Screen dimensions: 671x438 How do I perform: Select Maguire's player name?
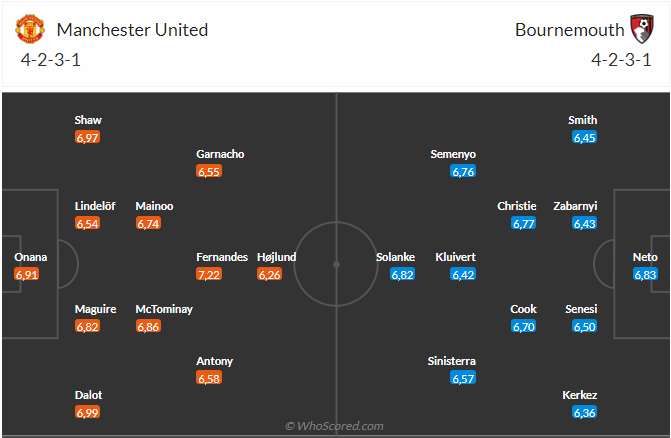point(95,309)
